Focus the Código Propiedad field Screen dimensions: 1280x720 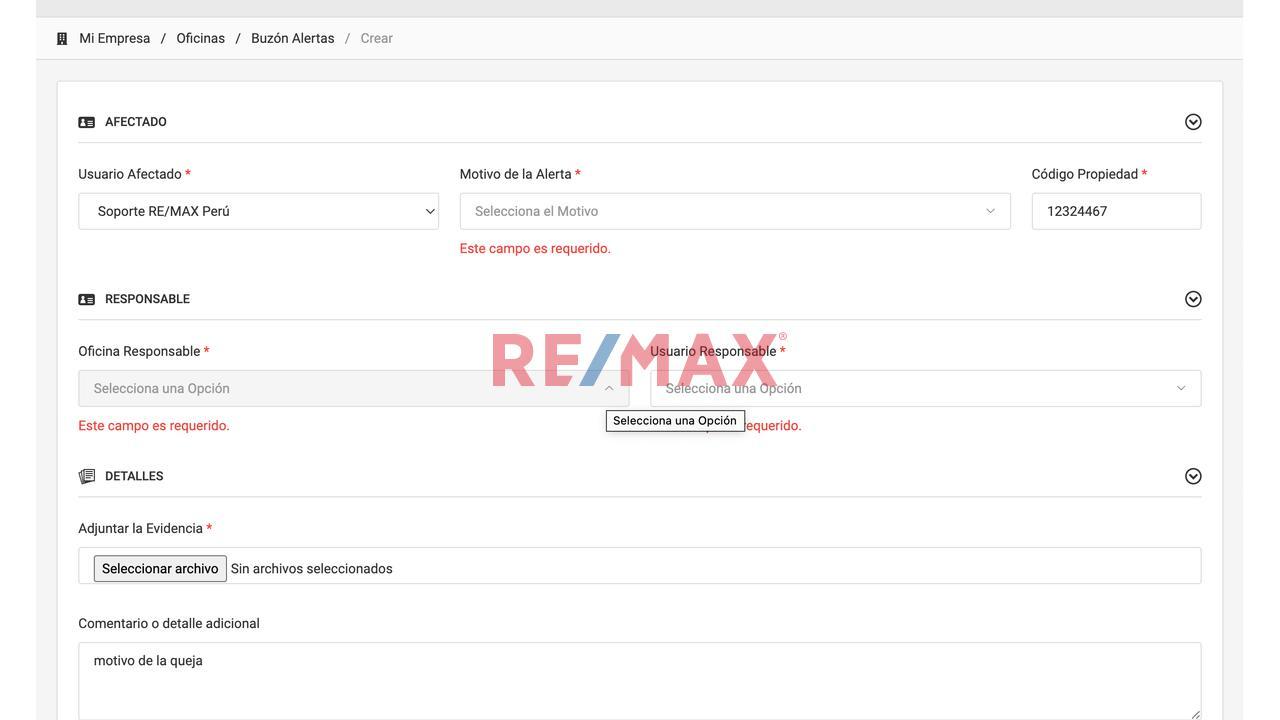pos(1116,211)
